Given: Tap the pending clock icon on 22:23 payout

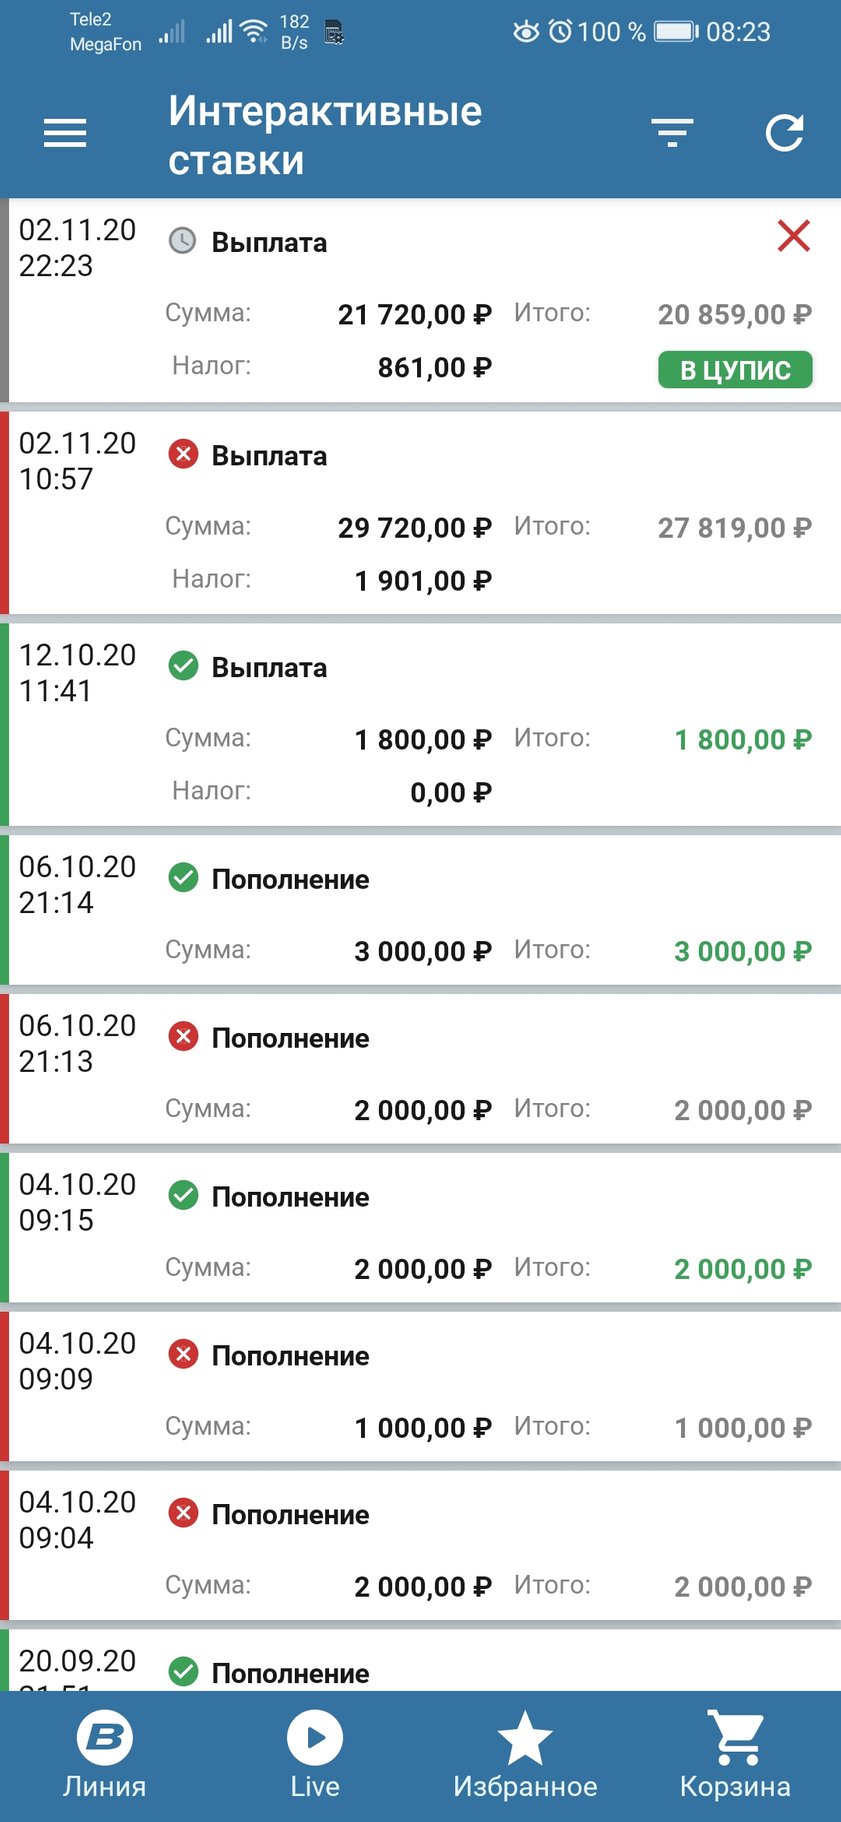Looking at the screenshot, I should [x=182, y=241].
